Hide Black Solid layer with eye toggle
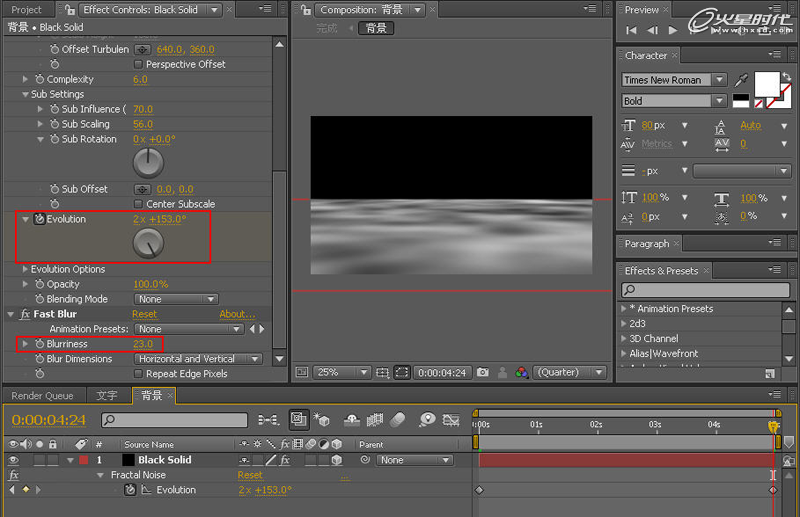The height and width of the screenshot is (517, 800). click(13, 460)
